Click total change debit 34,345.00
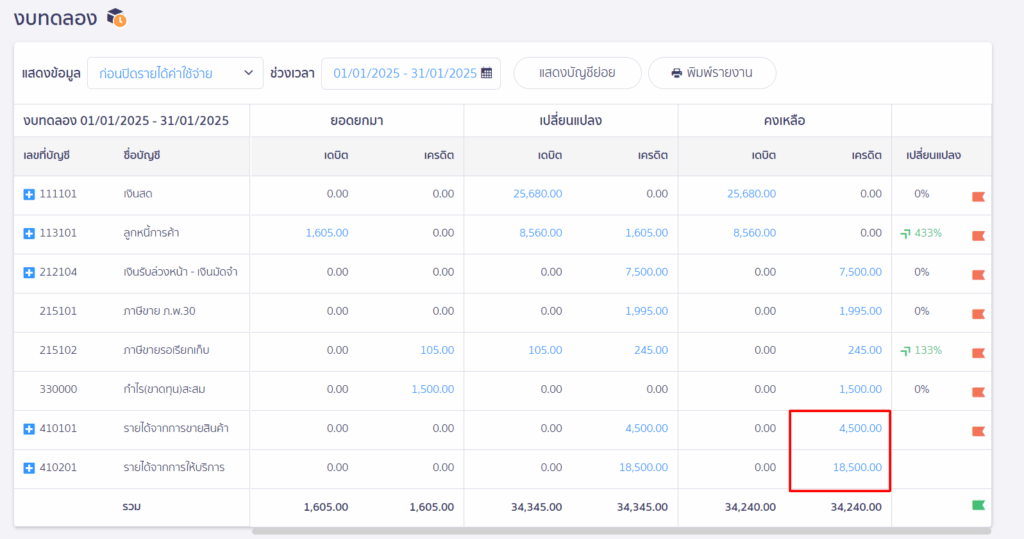Image resolution: width=1024 pixels, height=539 pixels. click(x=537, y=507)
